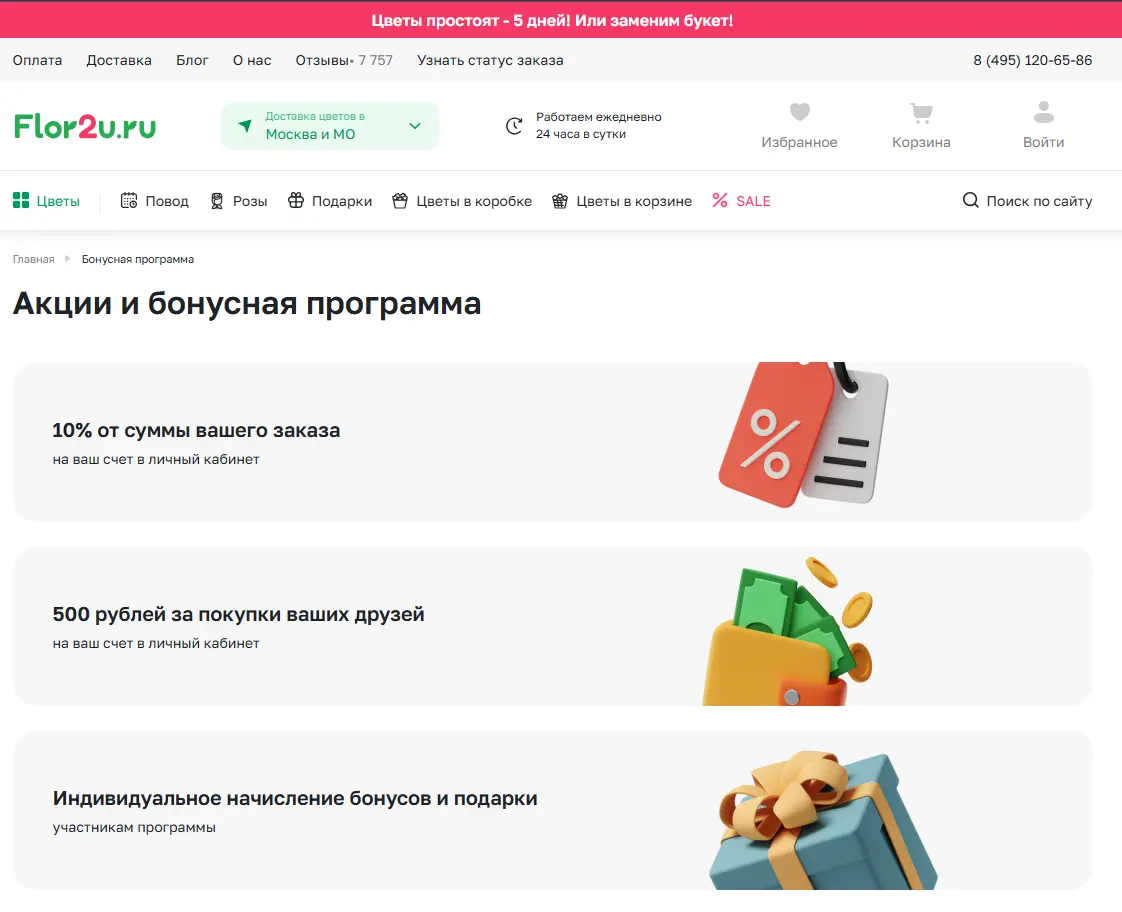Click the delivery dropdown chevron arrow
Viewport: 1122px width, 912px height.
coord(415,126)
